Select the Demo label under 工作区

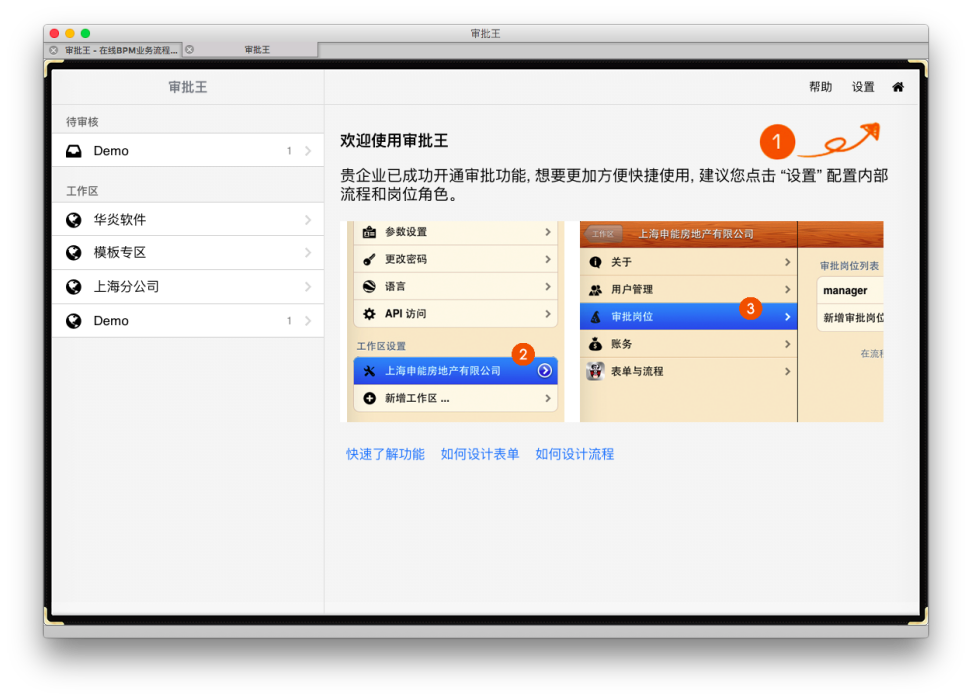[x=111, y=321]
